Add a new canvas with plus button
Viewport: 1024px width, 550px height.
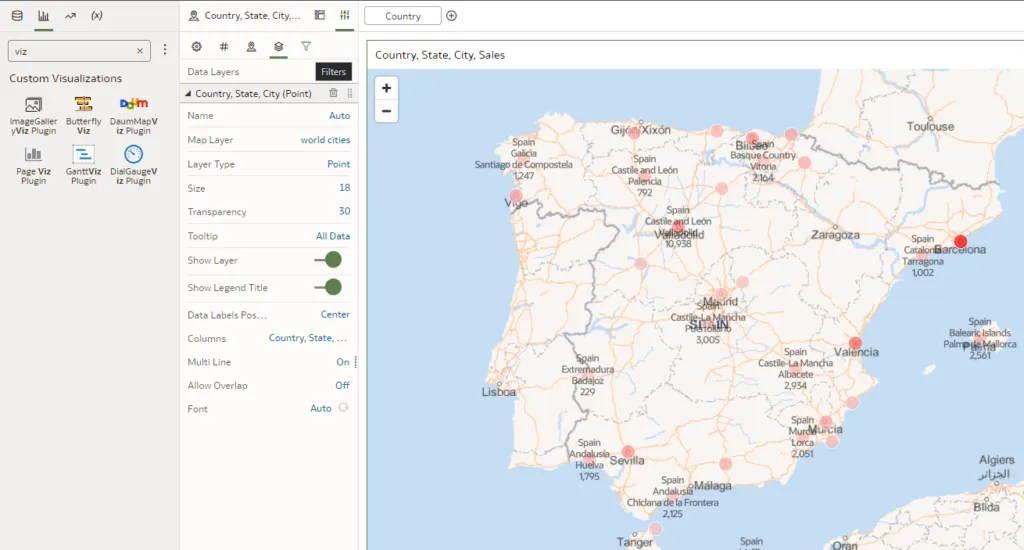point(451,16)
